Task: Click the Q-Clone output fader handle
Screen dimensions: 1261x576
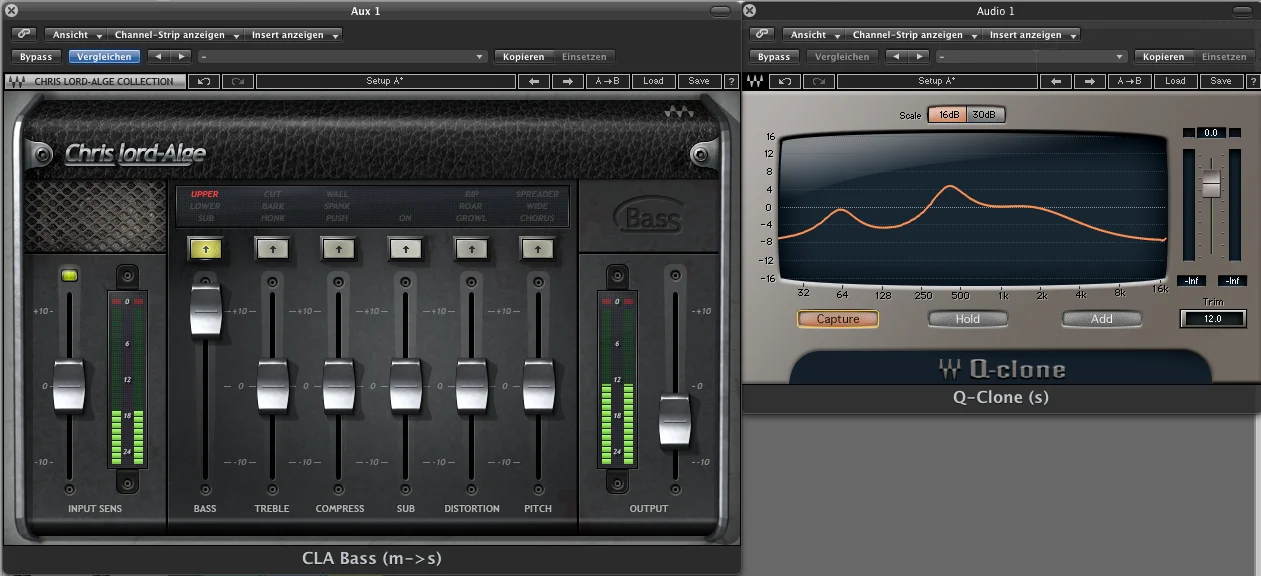Action: pos(1211,184)
